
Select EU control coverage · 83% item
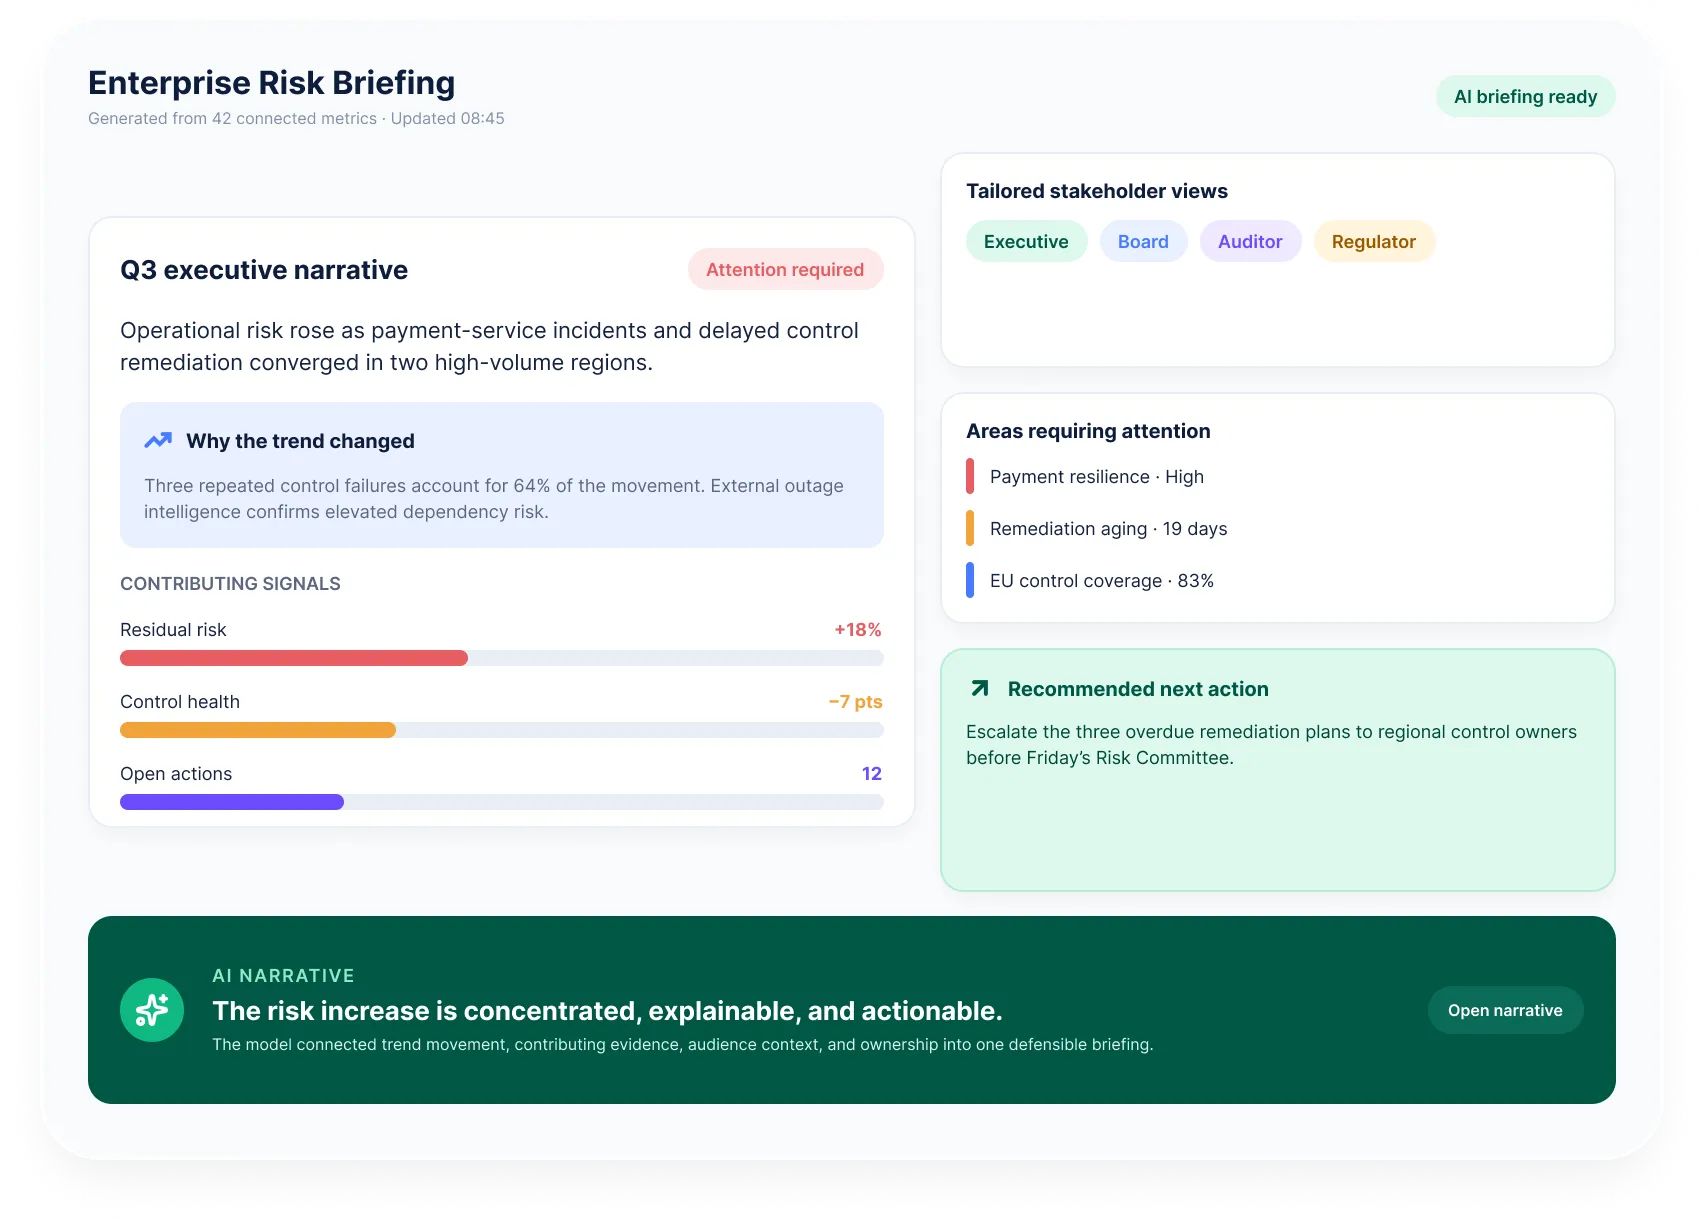[x=1102, y=580]
